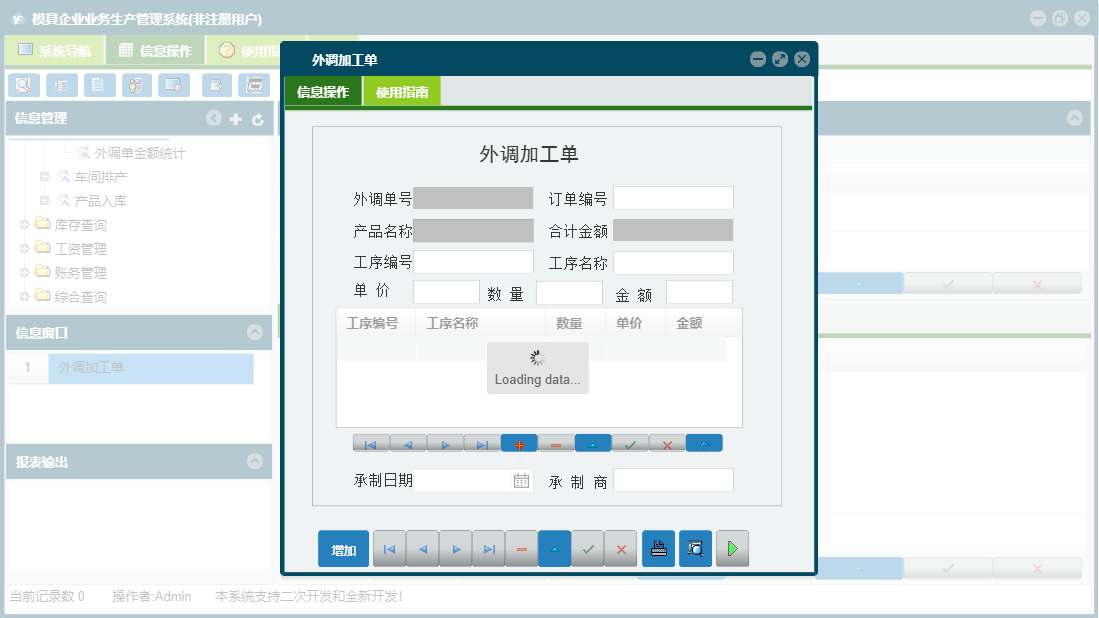This screenshot has height=618, width=1099.
Task: Add a grid row with red plus
Action: click(519, 444)
